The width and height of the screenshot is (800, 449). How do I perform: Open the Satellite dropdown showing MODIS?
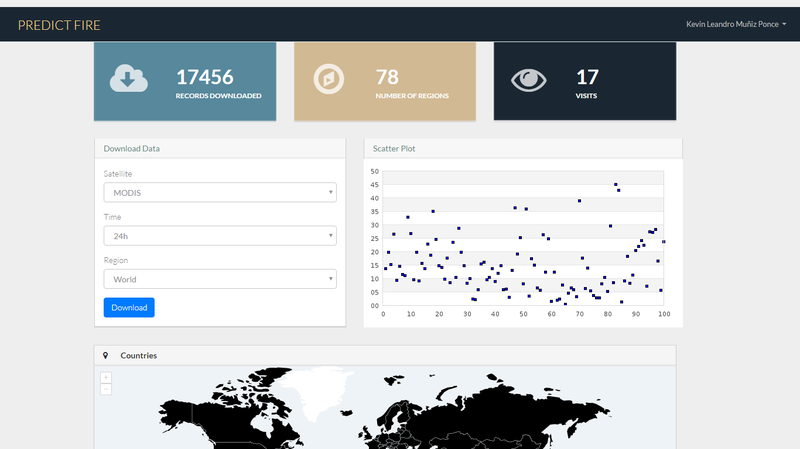[x=219, y=192]
